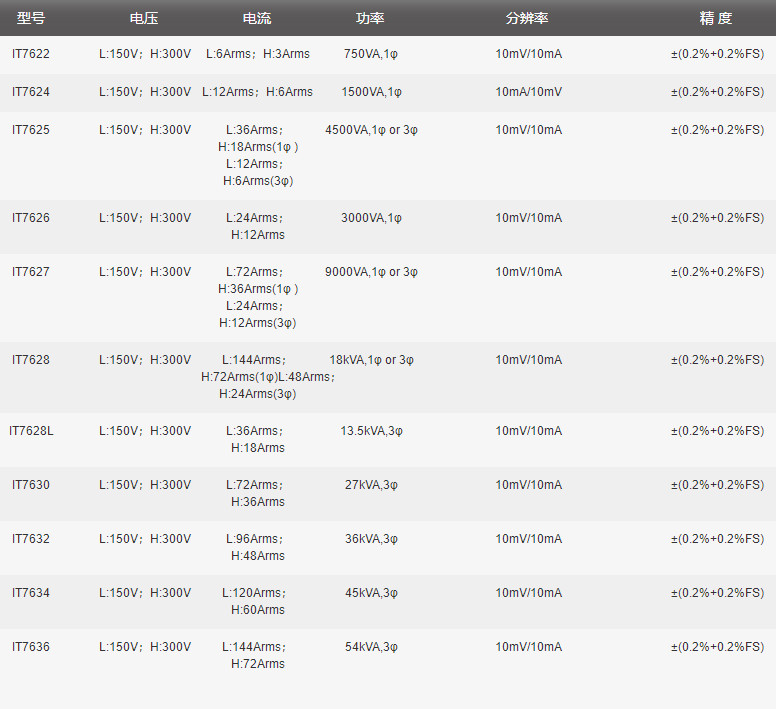Click the 电流 column header
The image size is (776, 709).
coord(257,18)
